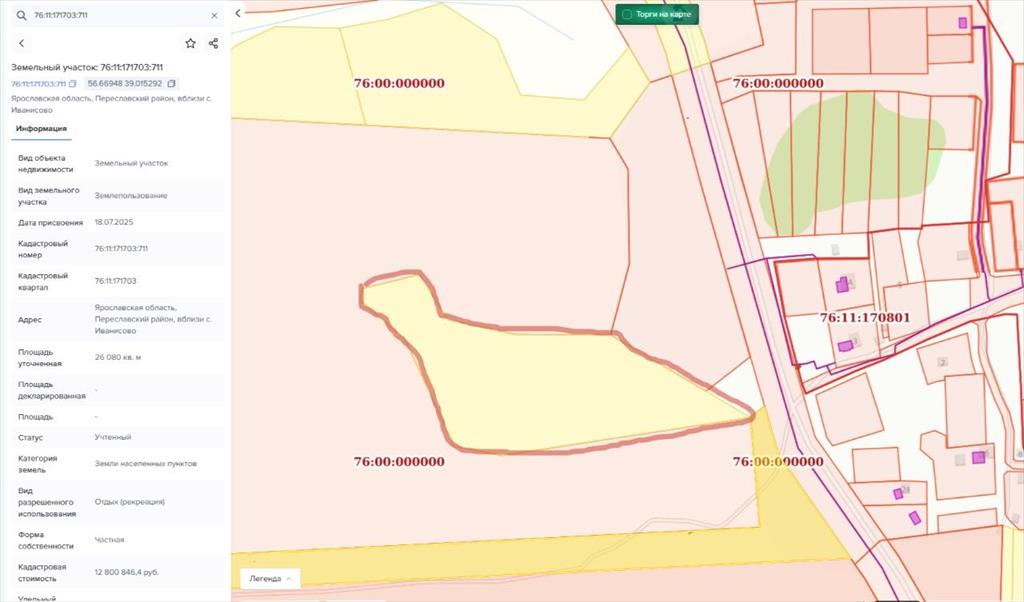
Task: Enable the "Торги на карте" checkbox
Action: pyautogui.click(x=626, y=15)
